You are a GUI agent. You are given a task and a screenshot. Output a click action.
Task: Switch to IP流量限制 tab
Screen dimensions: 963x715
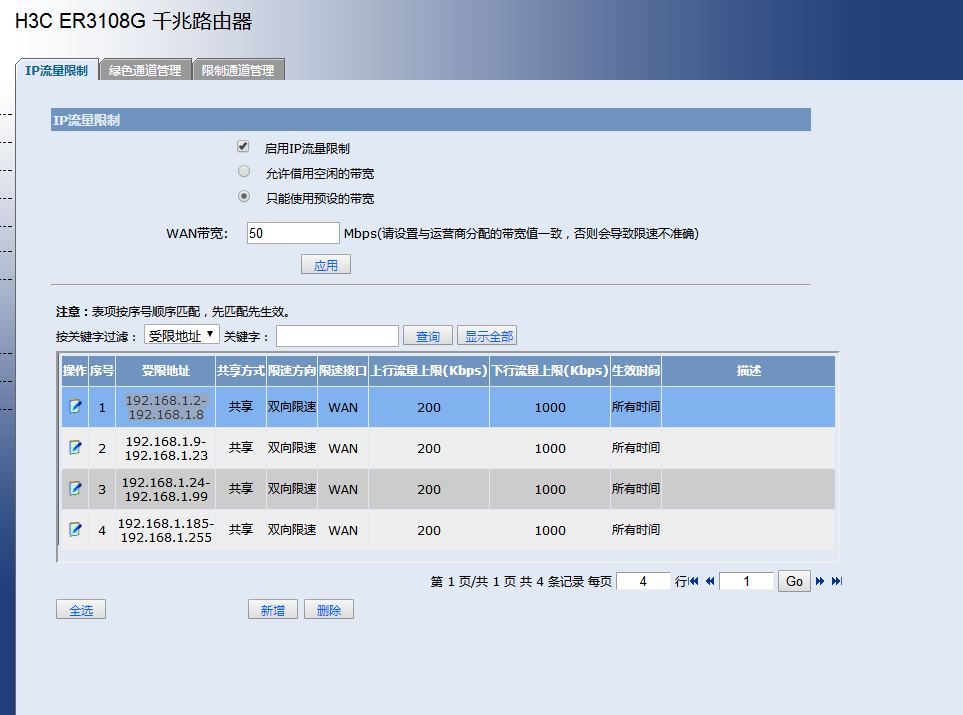click(57, 70)
